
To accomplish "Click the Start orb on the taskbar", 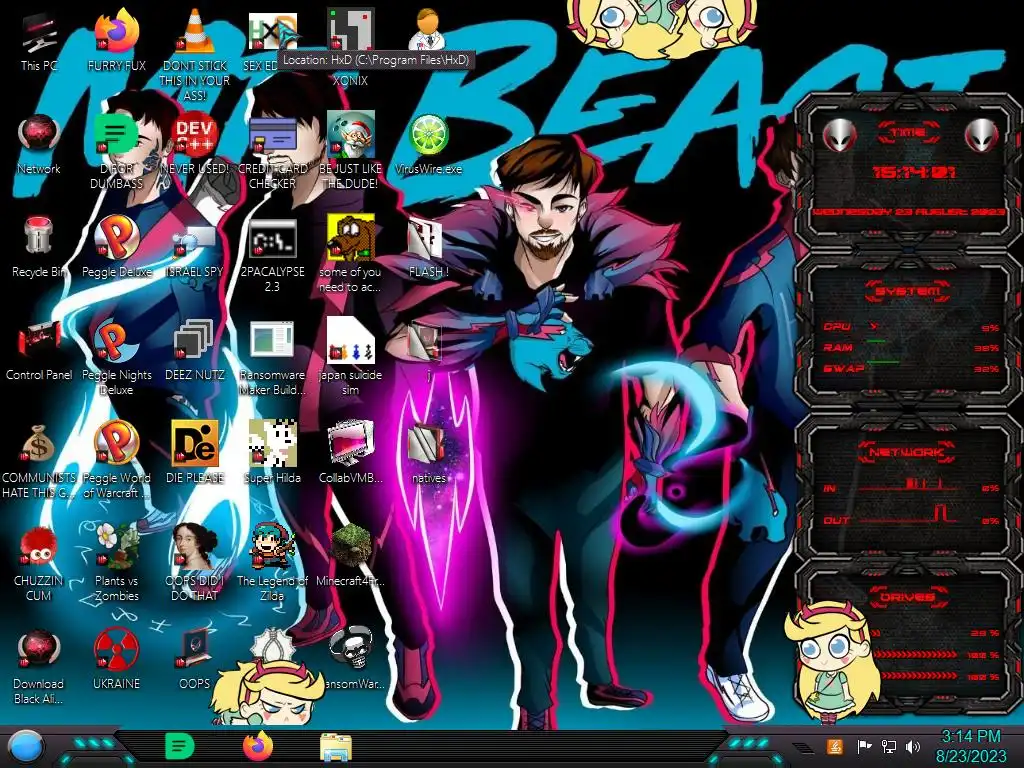I will point(25,746).
